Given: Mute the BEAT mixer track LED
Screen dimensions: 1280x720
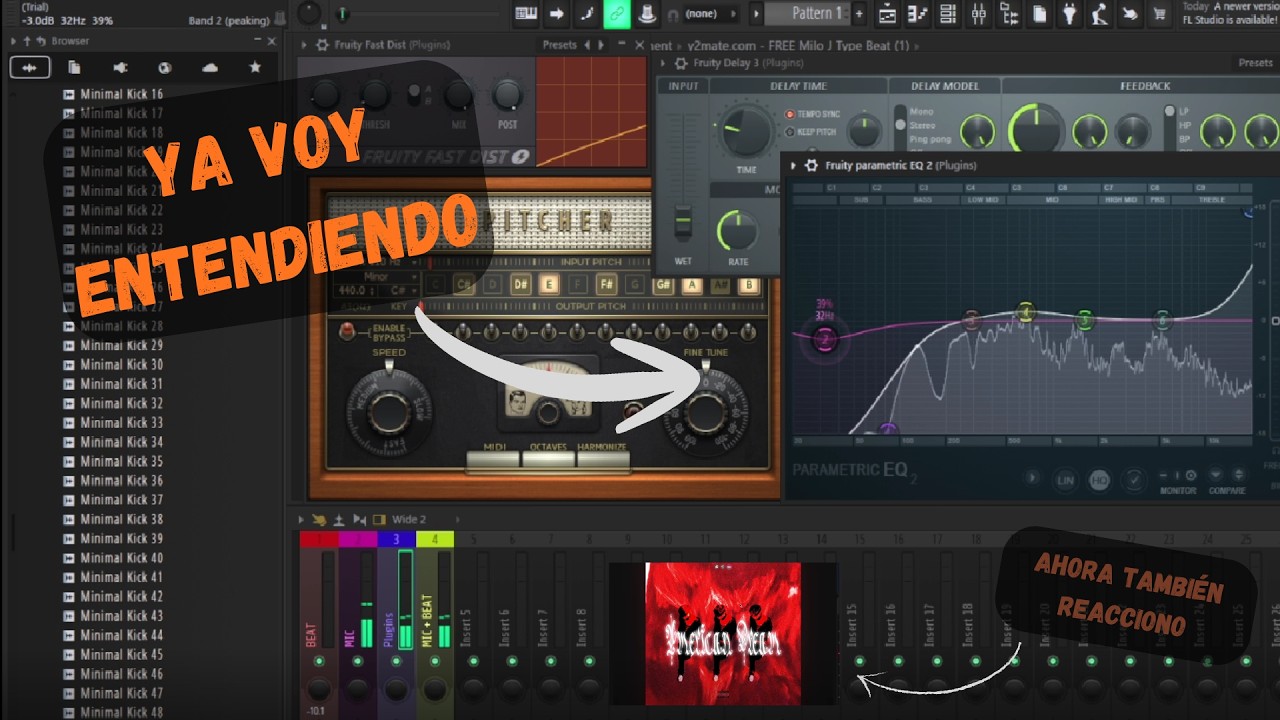Looking at the screenshot, I should (319, 662).
